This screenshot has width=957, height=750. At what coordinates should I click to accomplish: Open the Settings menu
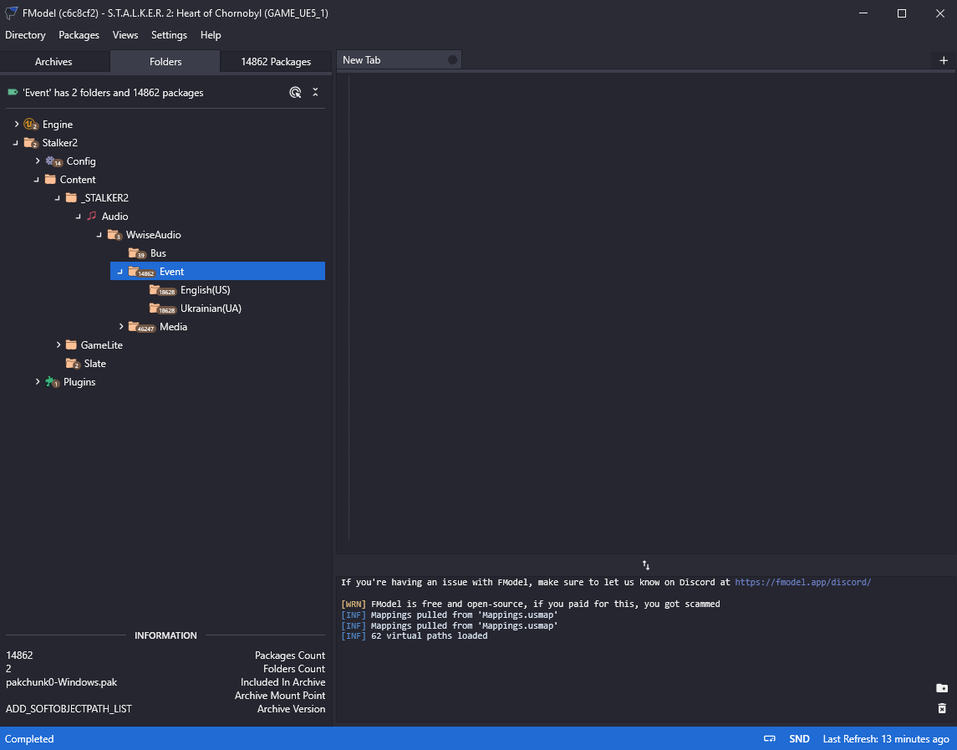(x=169, y=35)
